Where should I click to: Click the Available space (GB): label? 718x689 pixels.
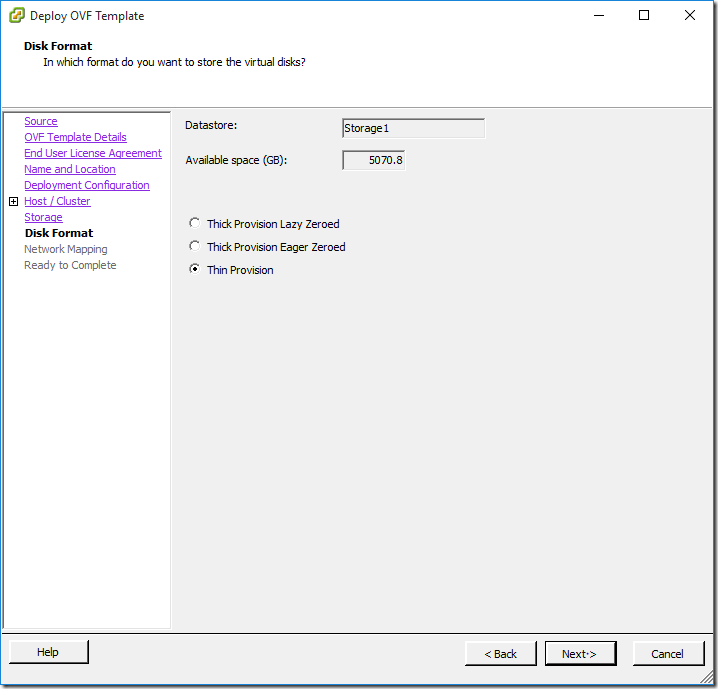click(236, 160)
